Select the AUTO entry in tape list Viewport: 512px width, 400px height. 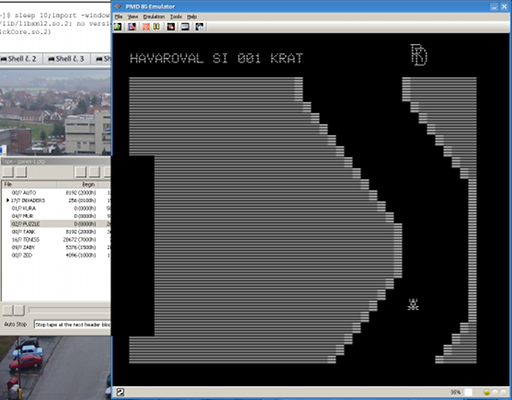[24, 193]
